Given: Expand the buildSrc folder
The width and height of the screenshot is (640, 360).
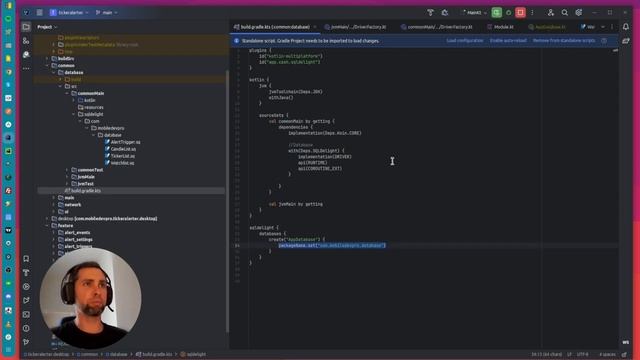Looking at the screenshot, I should (x=47, y=58).
